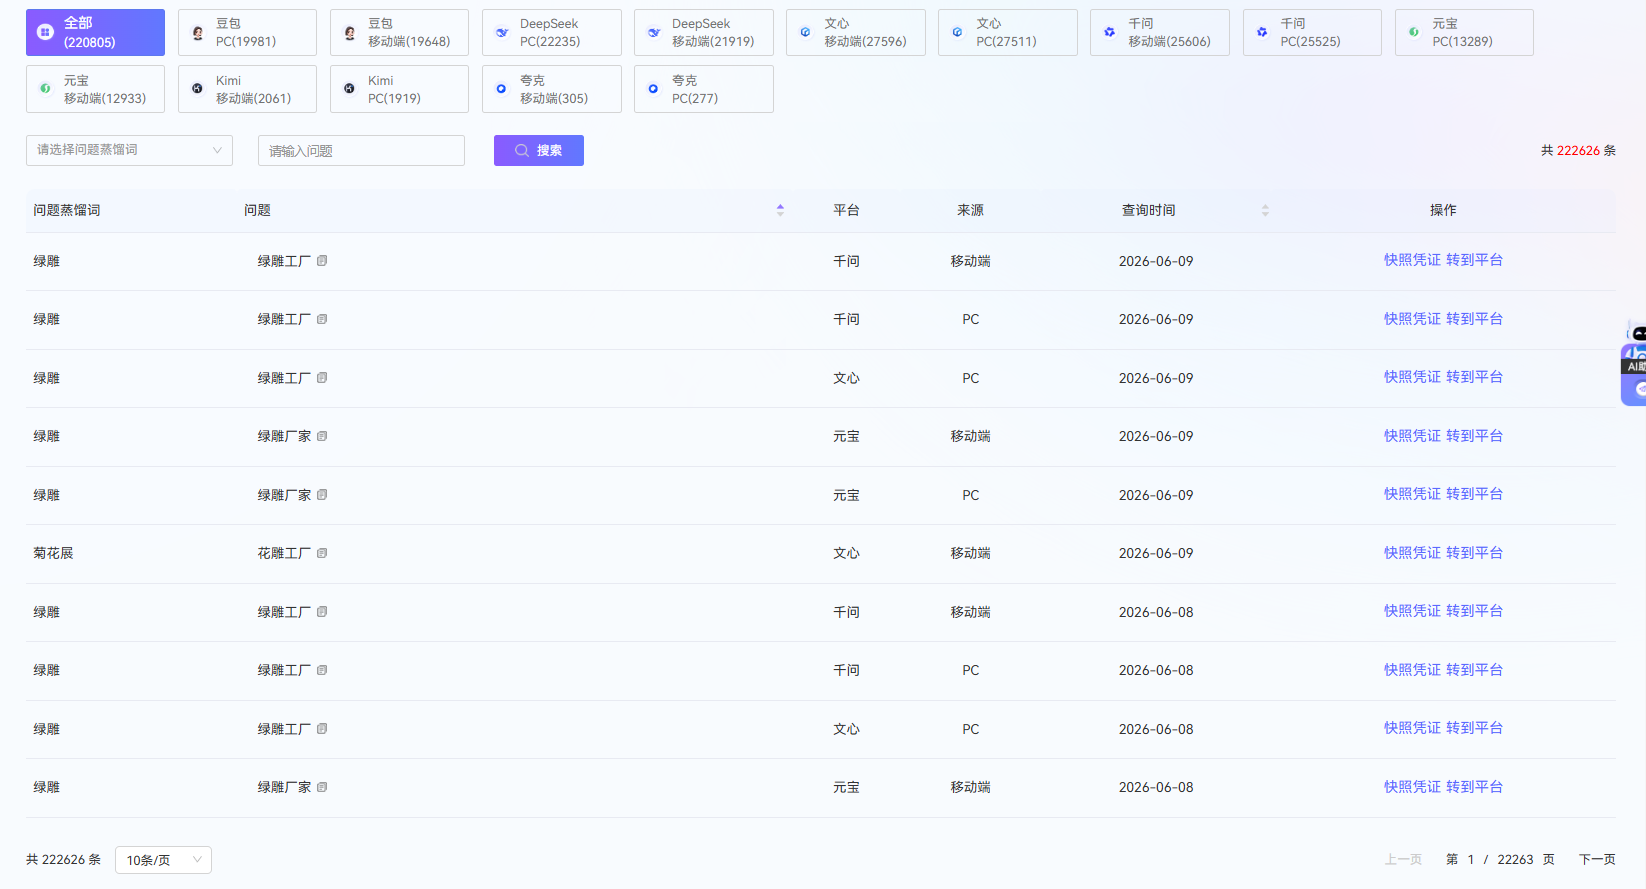
Task: Open 快照凭证 in the 花雕工厂 row
Action: click(x=1412, y=553)
